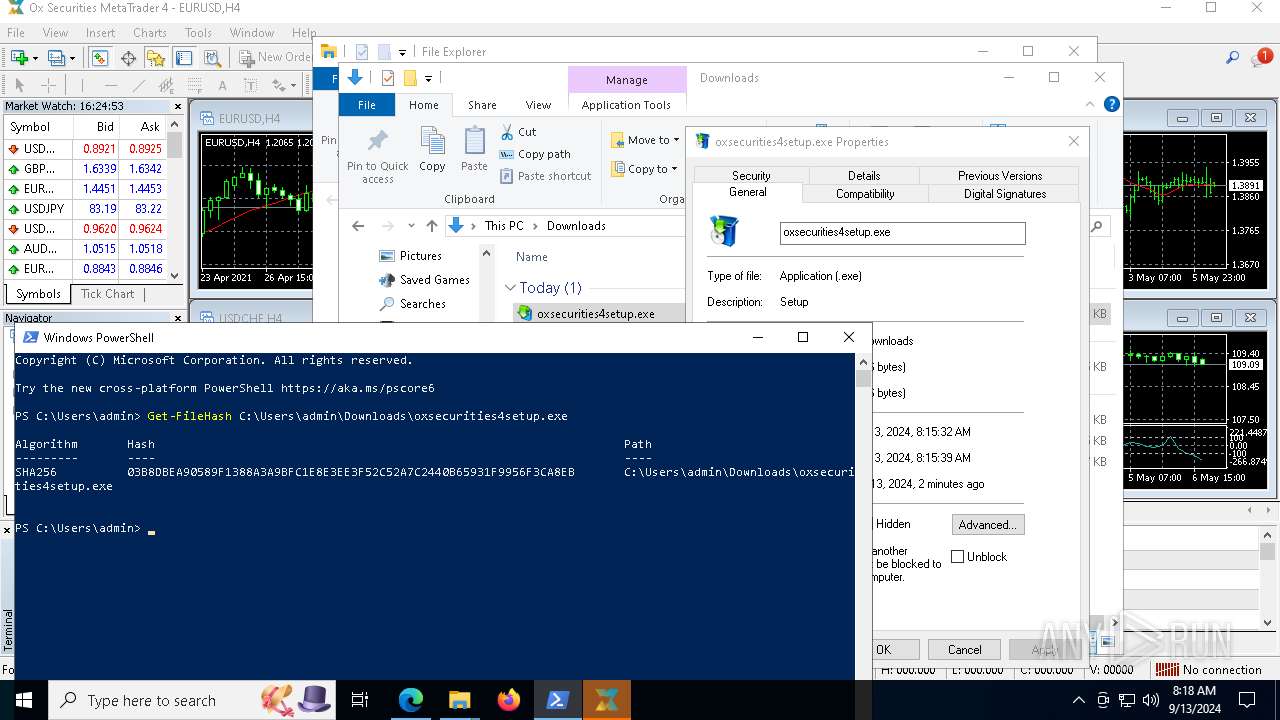This screenshot has height=720, width=1280.
Task: Select the Vertical Line drawing tool
Action: click(x=82, y=85)
